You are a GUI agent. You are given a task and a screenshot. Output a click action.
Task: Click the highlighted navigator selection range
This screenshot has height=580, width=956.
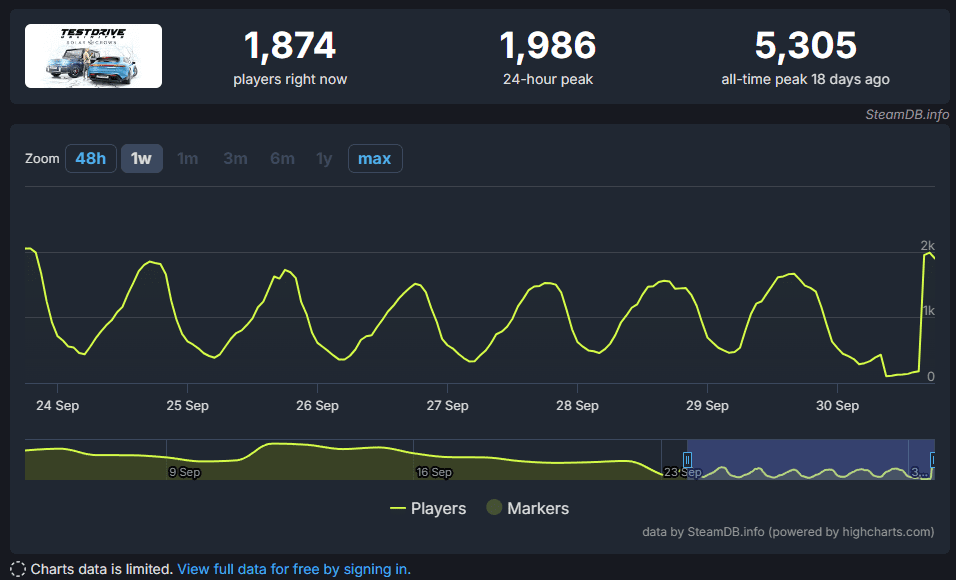pyautogui.click(x=810, y=459)
